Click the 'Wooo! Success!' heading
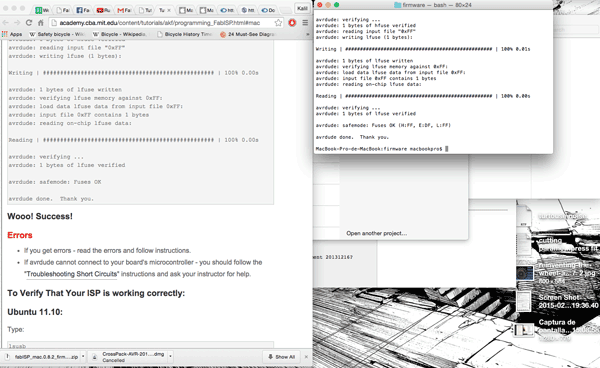Viewport: 600px width, 368px height. [40, 217]
